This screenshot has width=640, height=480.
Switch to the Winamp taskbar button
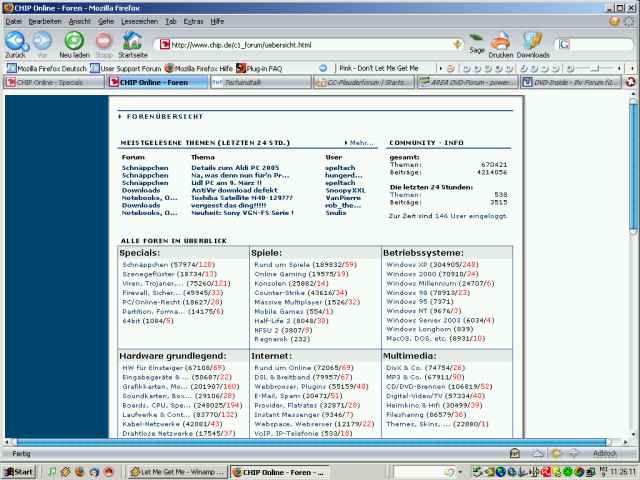177,472
